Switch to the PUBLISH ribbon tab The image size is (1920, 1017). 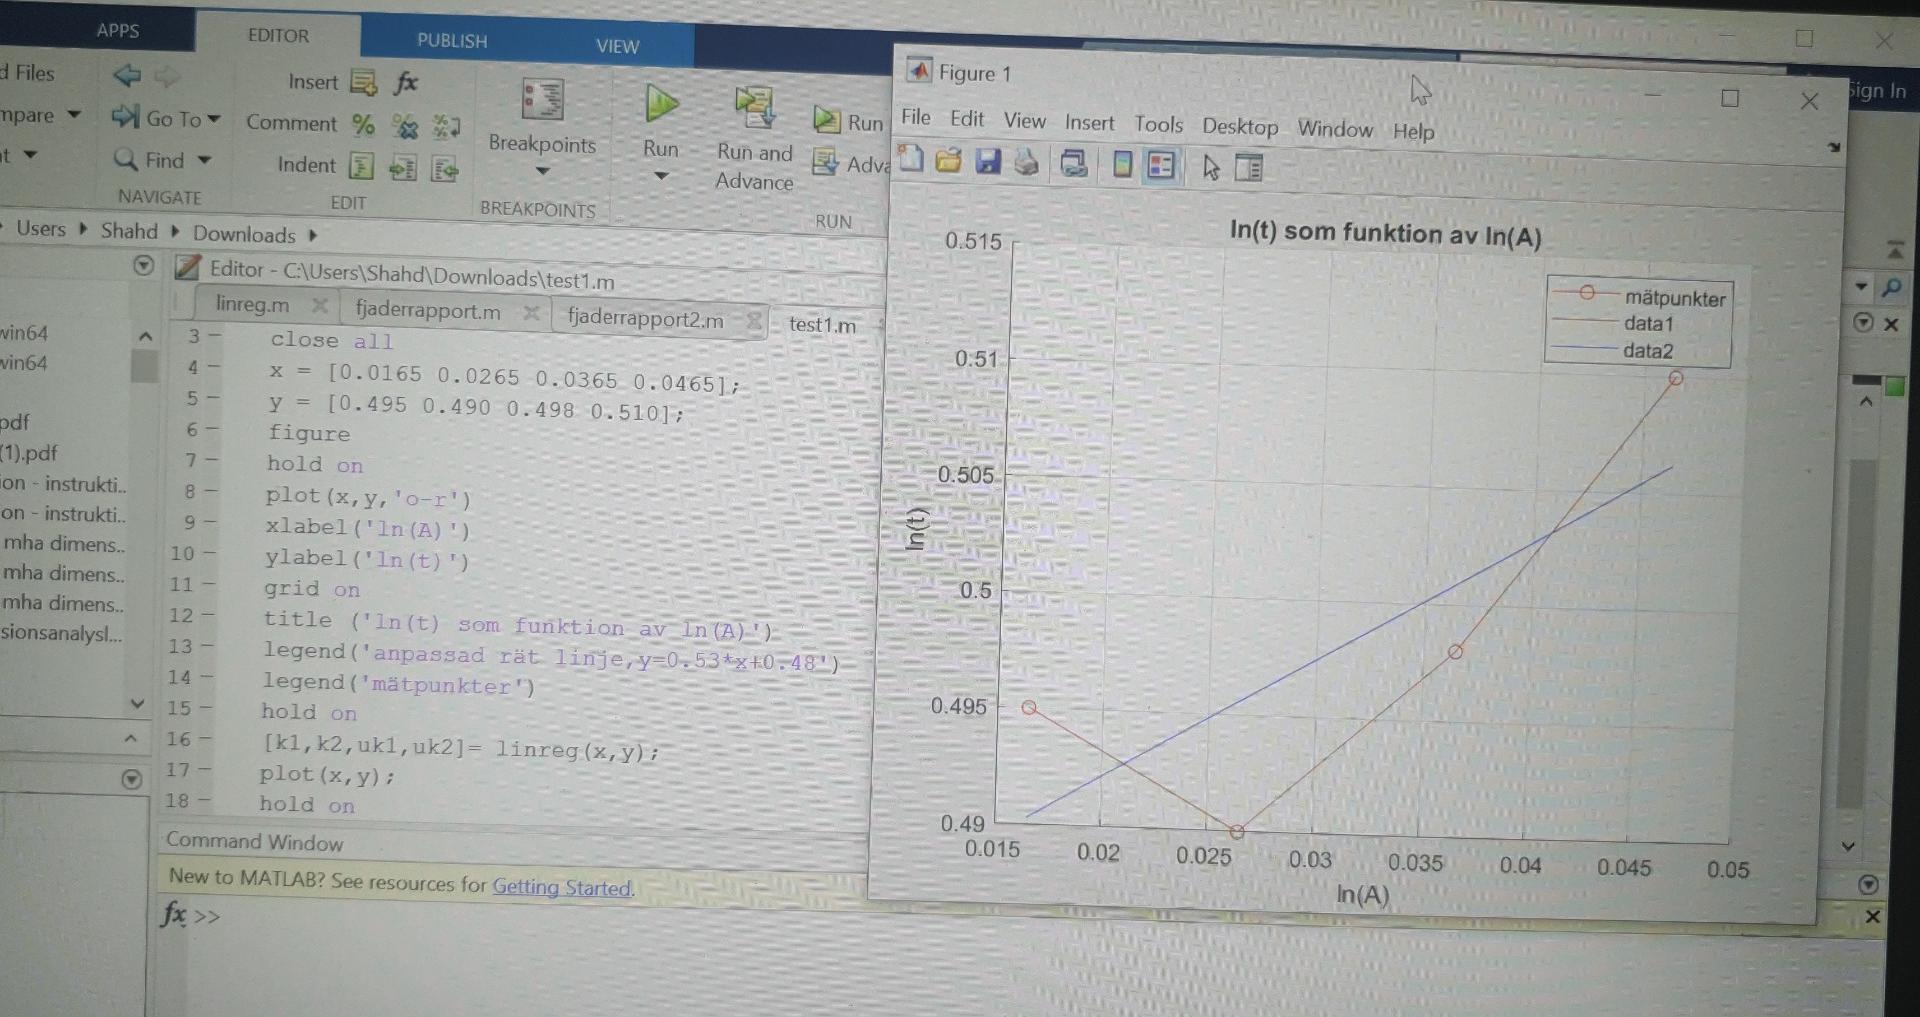click(x=452, y=41)
